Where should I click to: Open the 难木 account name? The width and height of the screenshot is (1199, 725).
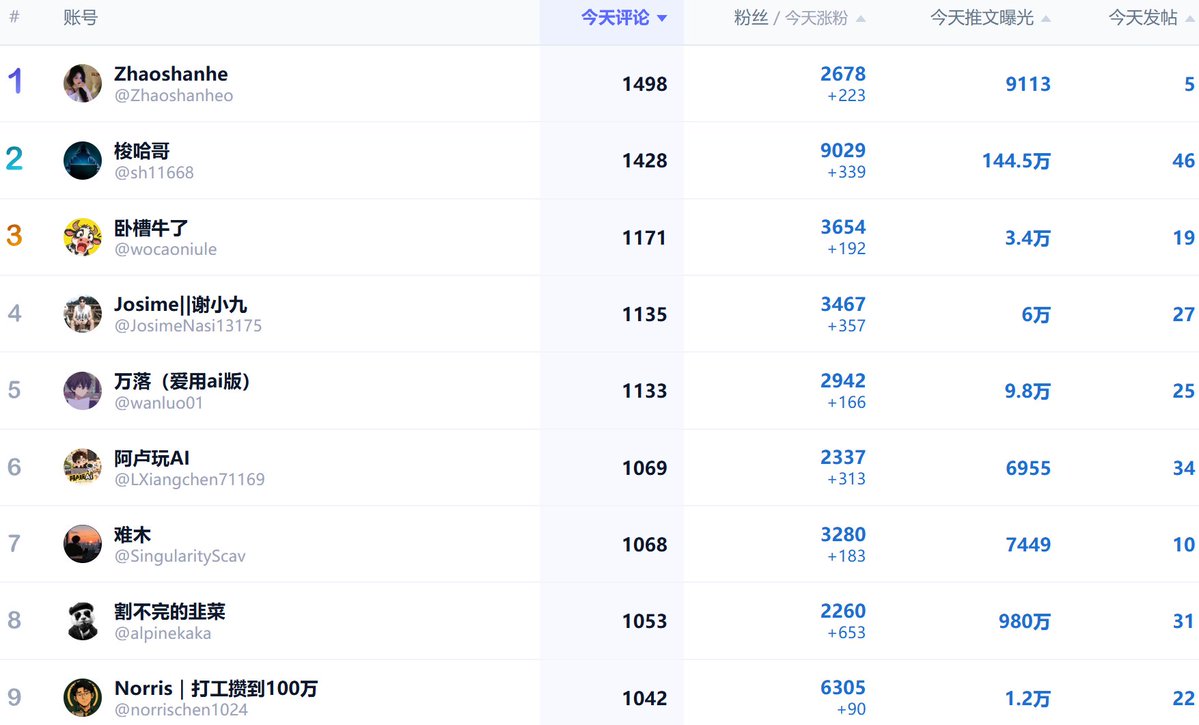coord(132,535)
